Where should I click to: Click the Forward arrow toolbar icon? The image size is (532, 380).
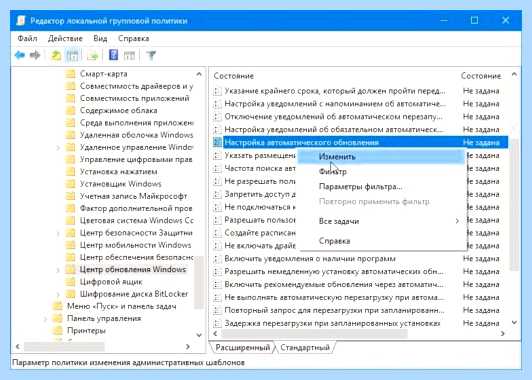point(35,55)
